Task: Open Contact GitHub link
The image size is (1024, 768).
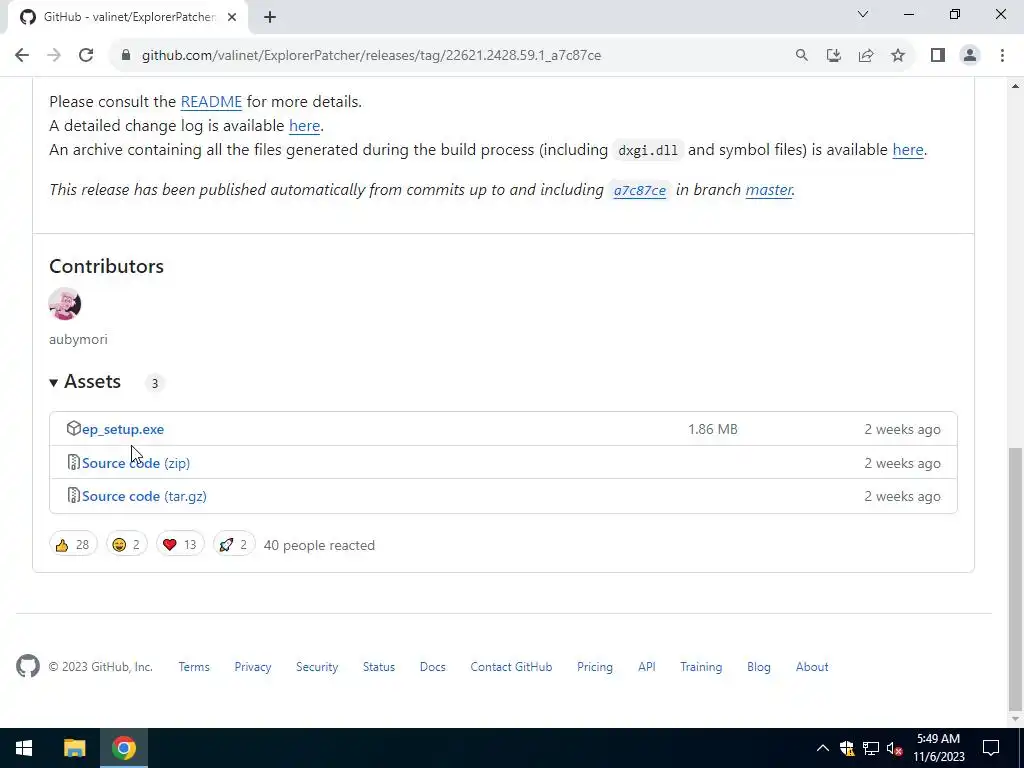Action: tap(511, 667)
